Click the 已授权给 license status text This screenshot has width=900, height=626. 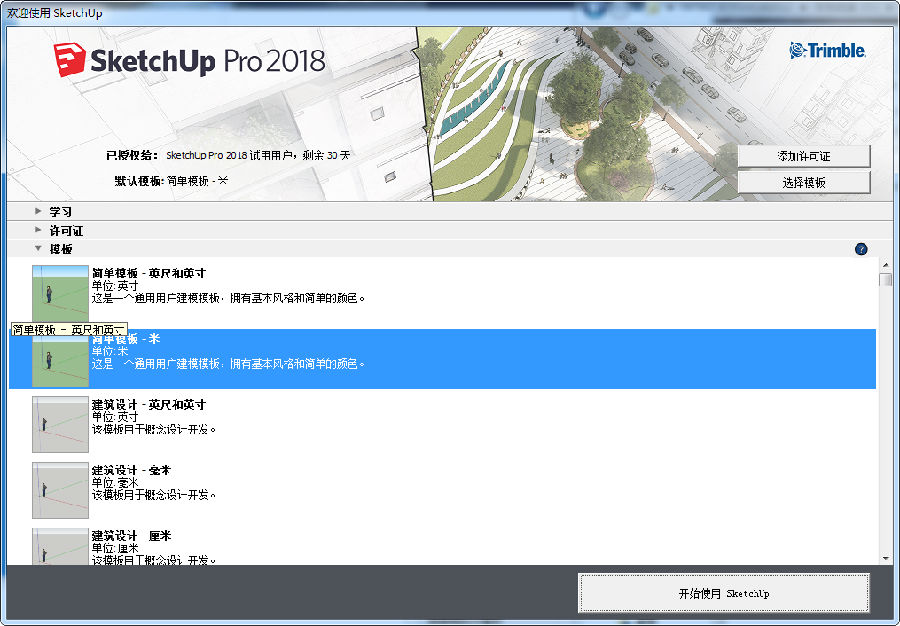click(228, 155)
